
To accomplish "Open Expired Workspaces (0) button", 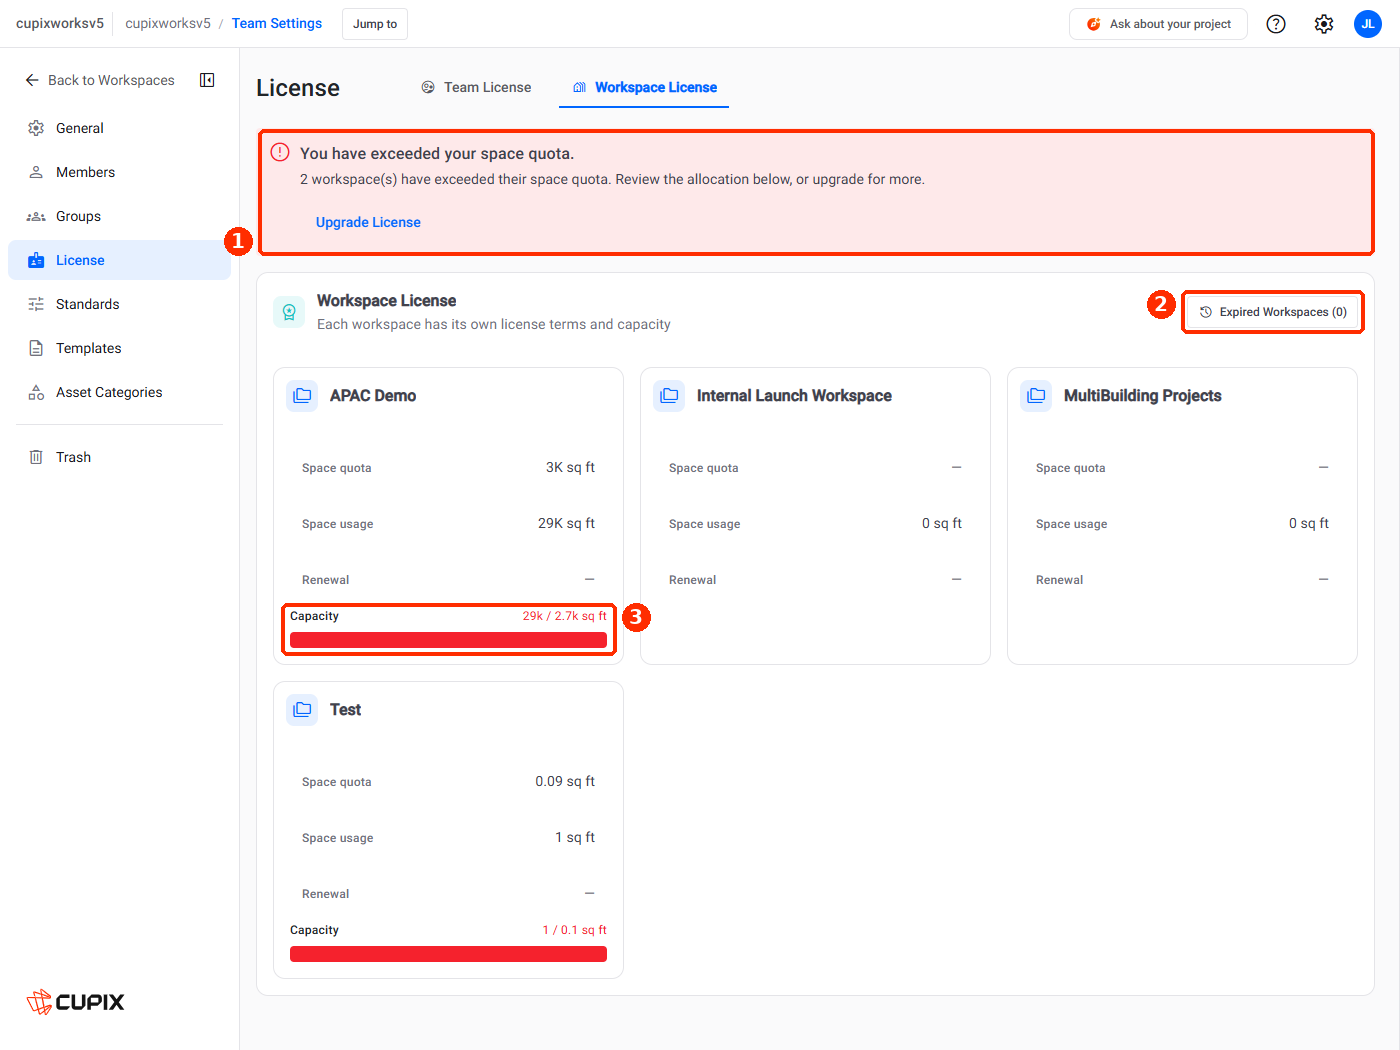I will (1273, 312).
